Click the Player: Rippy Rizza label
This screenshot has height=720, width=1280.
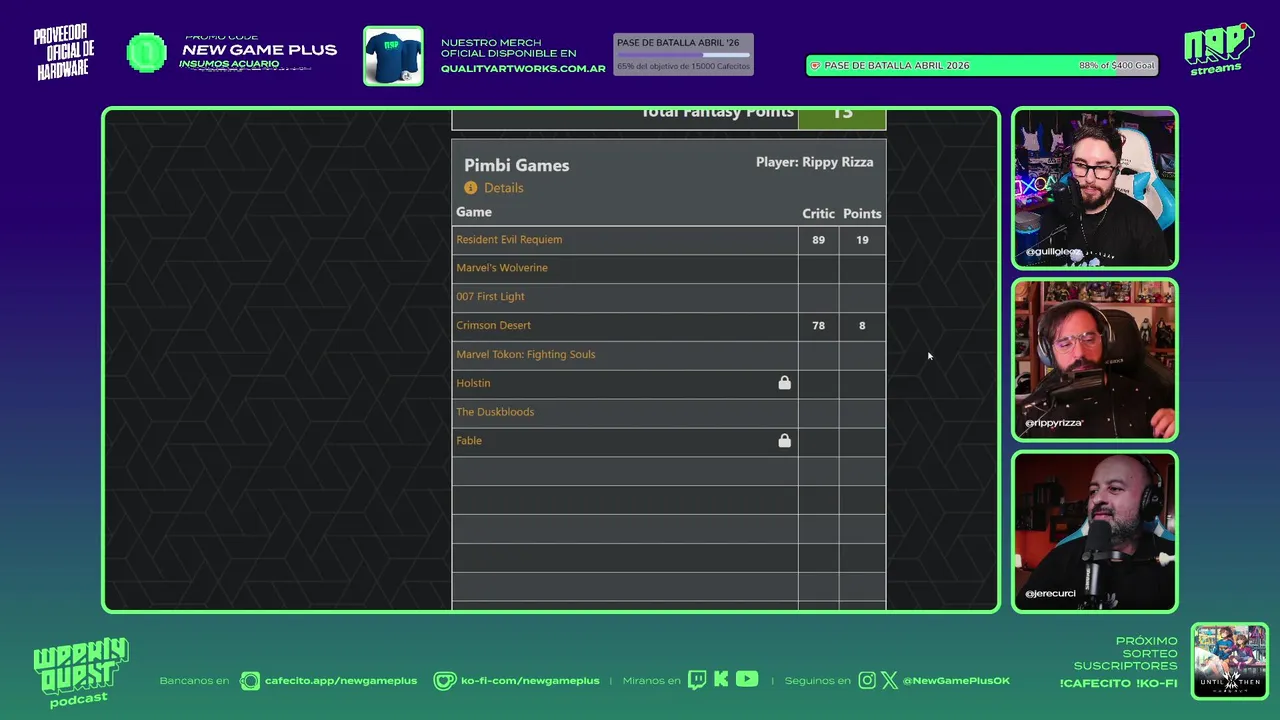pos(814,162)
